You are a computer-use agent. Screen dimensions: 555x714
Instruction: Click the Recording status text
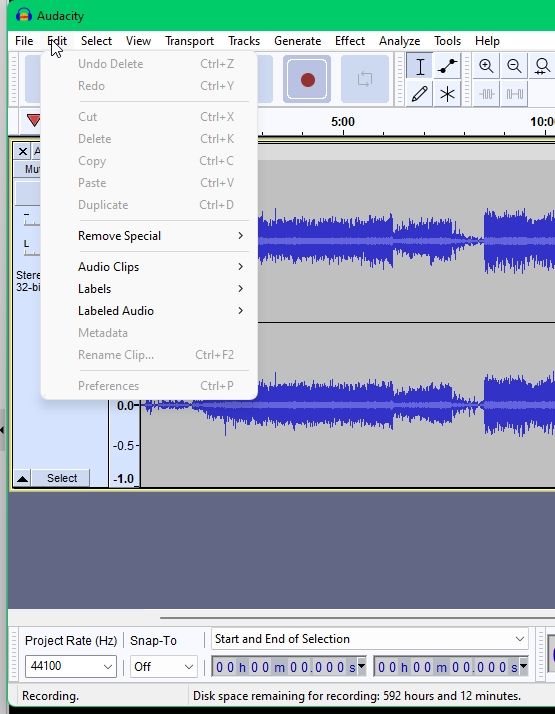pos(50,696)
